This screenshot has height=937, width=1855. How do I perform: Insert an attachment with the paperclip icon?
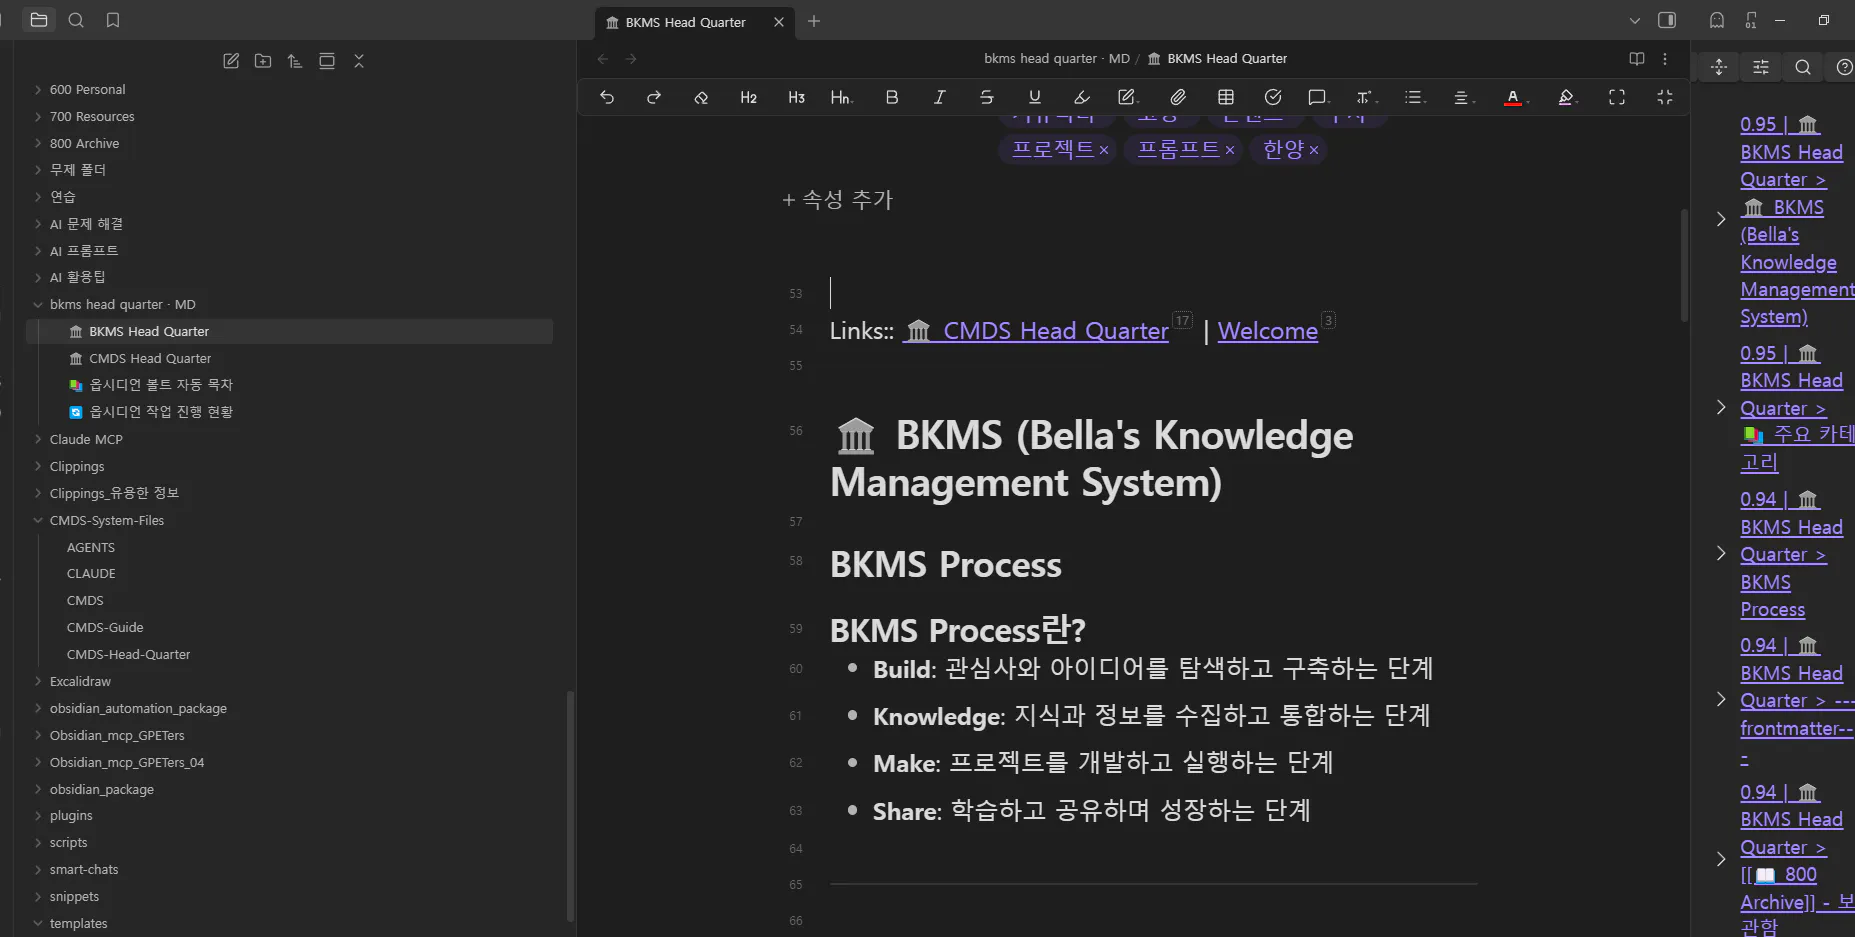coord(1178,97)
